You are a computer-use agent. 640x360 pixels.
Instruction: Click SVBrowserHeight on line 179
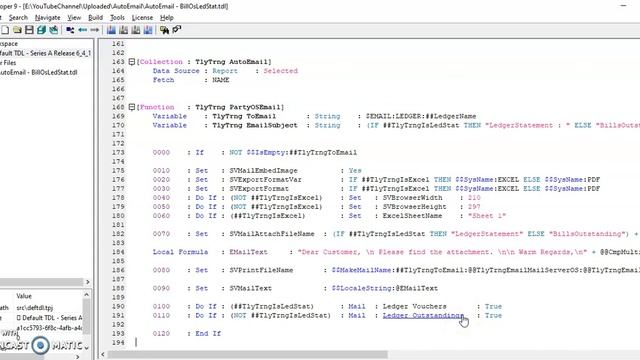[414, 207]
